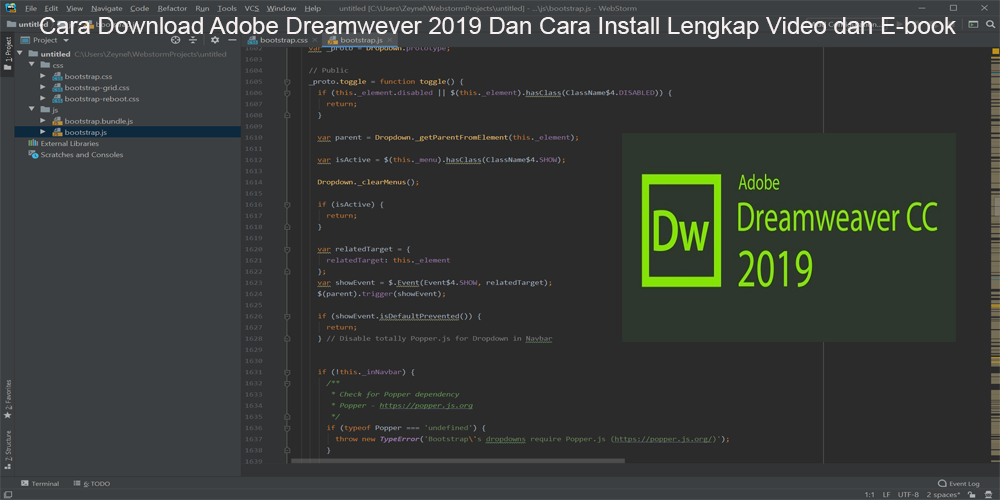Click the run-anything icon beside the search magnifier
Viewport: 1000px width, 500px height.
coord(973,24)
